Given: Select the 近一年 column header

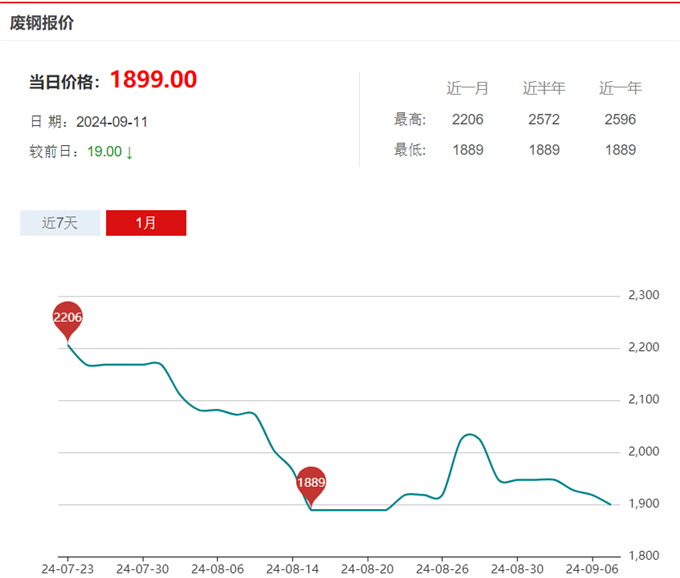Looking at the screenshot, I should [620, 89].
